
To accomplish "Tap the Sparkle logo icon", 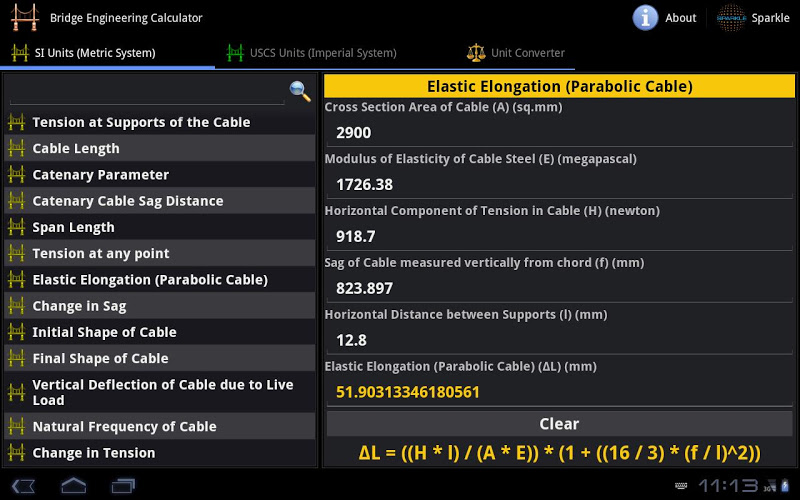I will pos(731,18).
